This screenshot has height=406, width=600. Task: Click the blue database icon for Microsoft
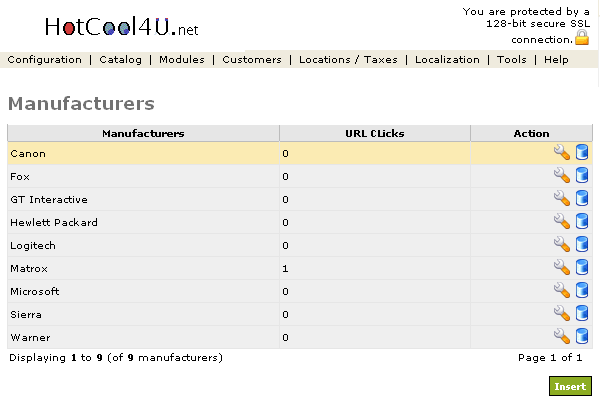(582, 291)
